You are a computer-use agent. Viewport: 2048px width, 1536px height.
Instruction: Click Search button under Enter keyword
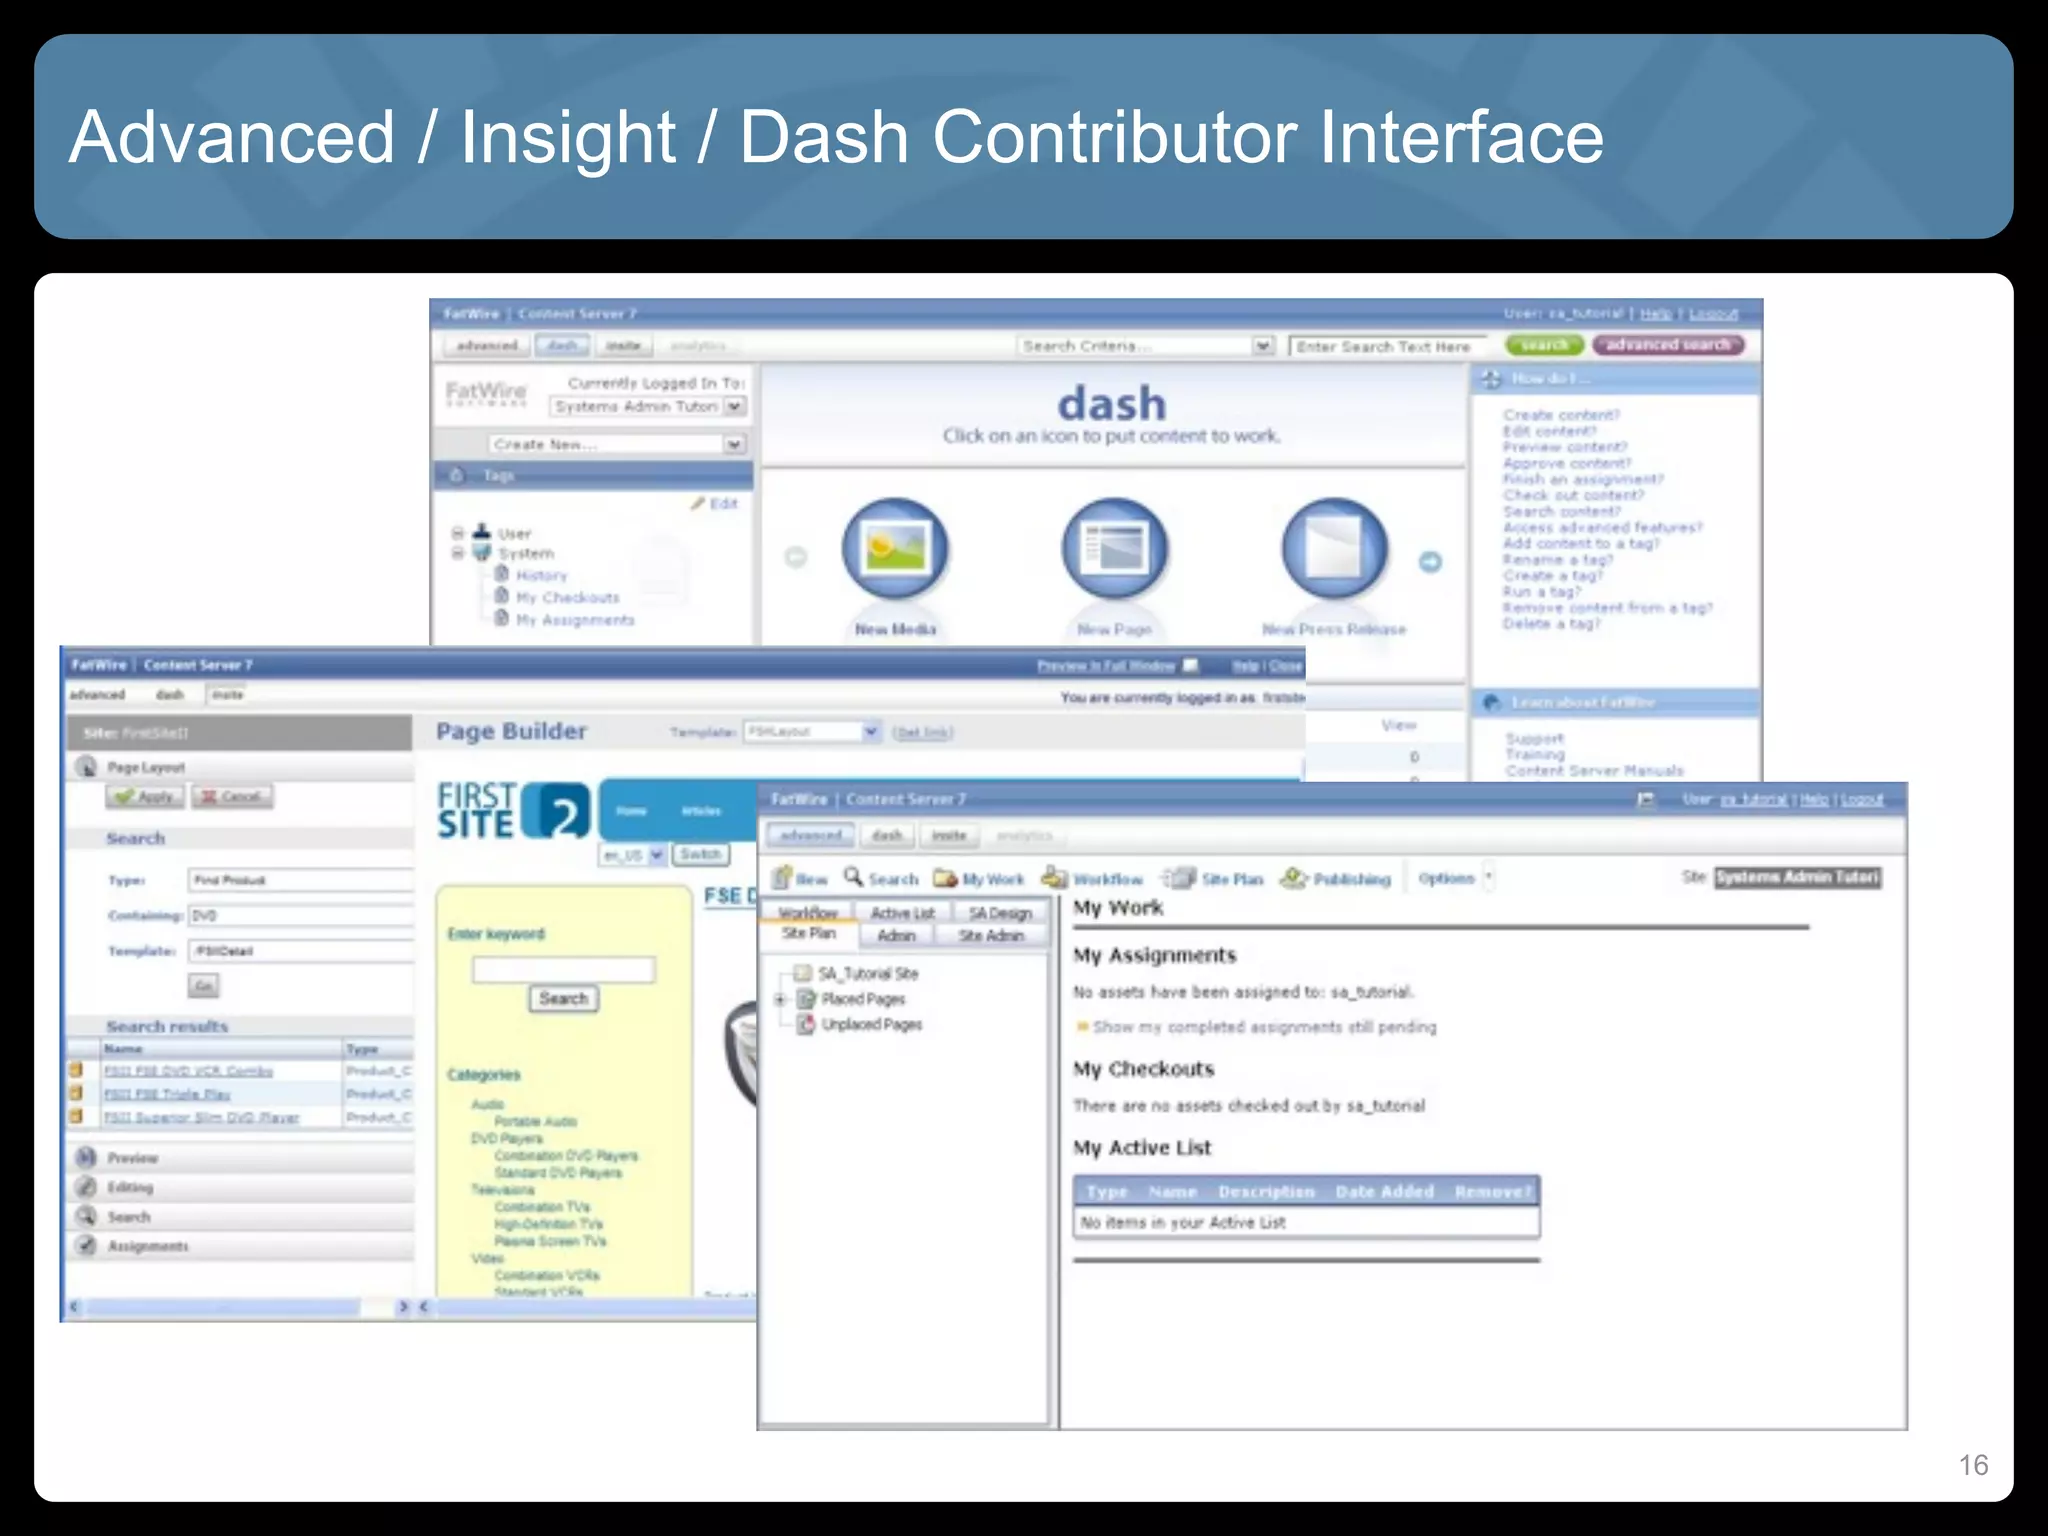point(564,999)
